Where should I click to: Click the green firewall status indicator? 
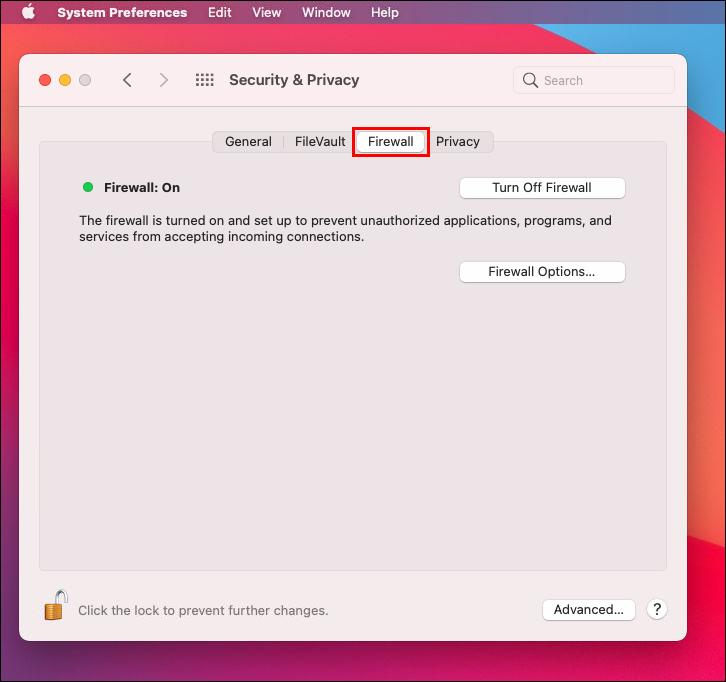pyautogui.click(x=88, y=187)
